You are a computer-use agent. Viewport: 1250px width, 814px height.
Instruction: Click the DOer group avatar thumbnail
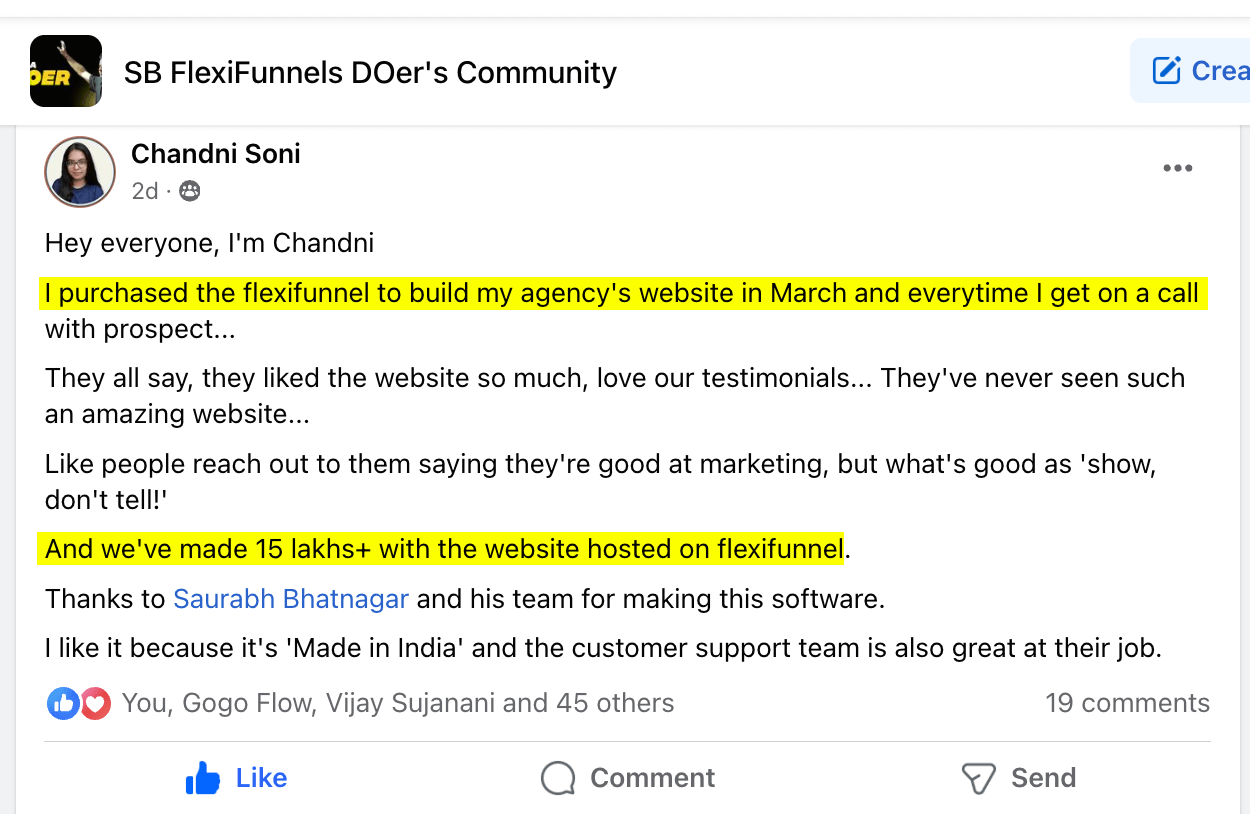click(x=66, y=71)
